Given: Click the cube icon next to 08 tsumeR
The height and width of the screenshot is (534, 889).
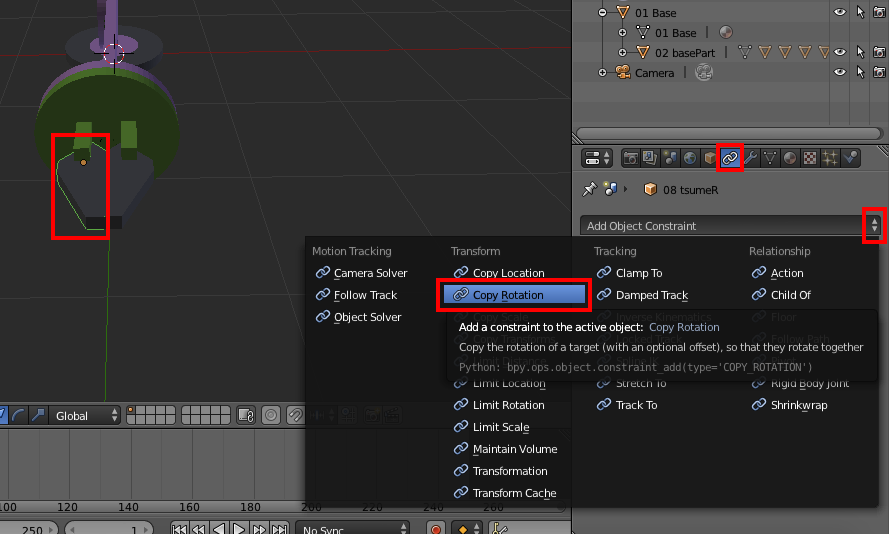Looking at the screenshot, I should [650, 189].
